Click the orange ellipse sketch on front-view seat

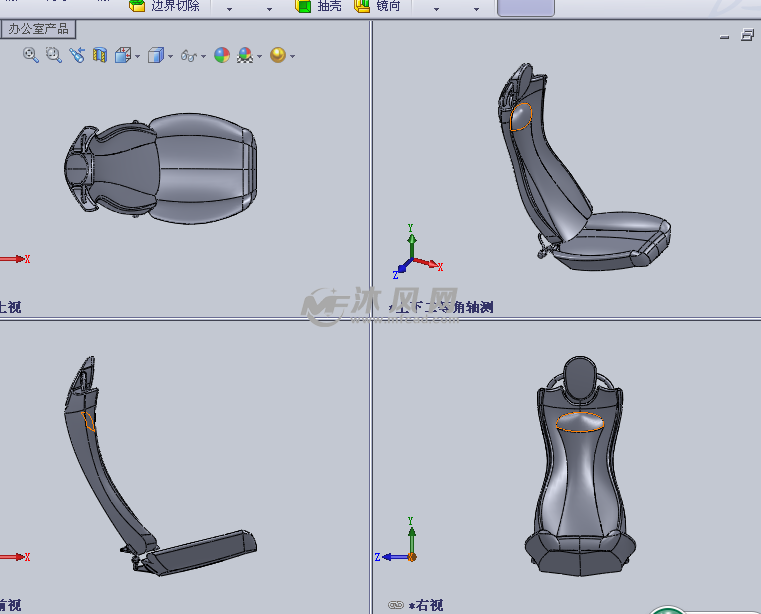point(579,421)
